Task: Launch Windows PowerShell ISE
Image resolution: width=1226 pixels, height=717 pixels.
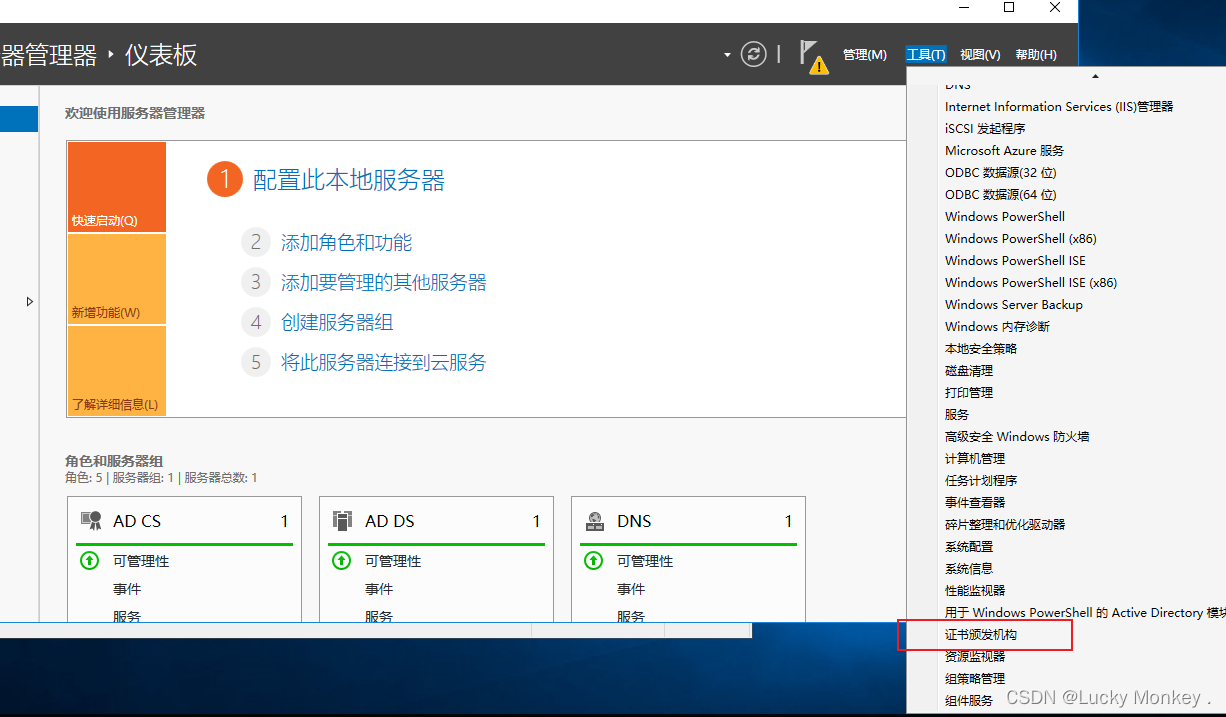Action: [x=1015, y=260]
